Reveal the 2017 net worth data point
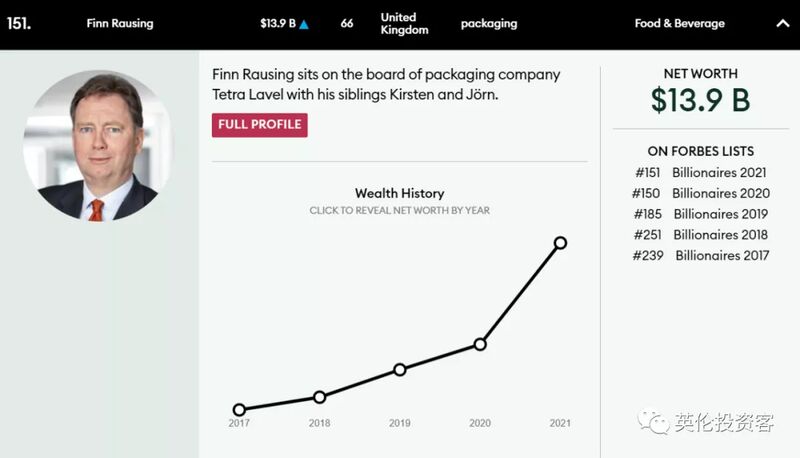Viewport: 800px width, 458px height. (239, 409)
